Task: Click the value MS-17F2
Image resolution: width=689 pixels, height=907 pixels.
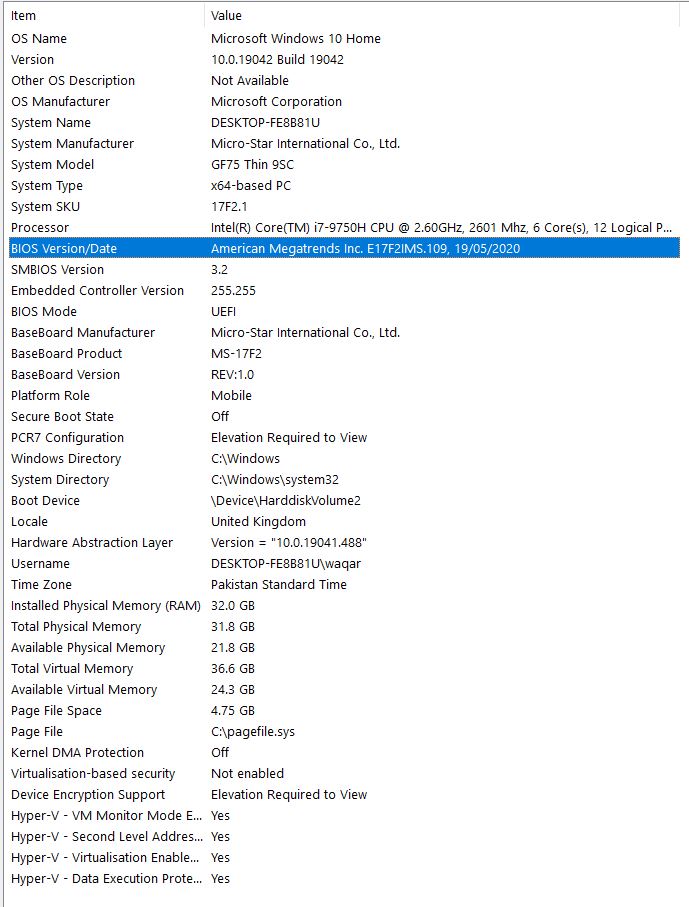Action: [236, 354]
